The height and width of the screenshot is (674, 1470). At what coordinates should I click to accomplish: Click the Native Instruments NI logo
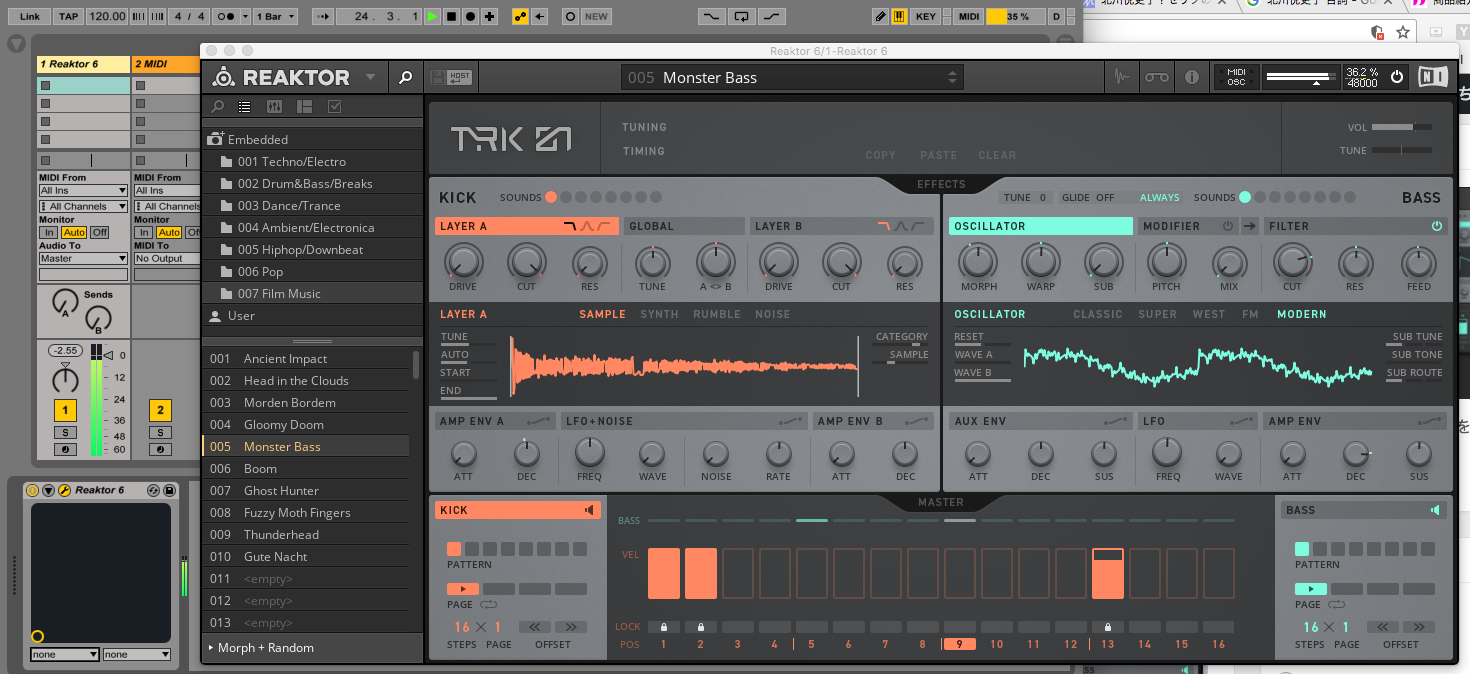click(x=1432, y=77)
